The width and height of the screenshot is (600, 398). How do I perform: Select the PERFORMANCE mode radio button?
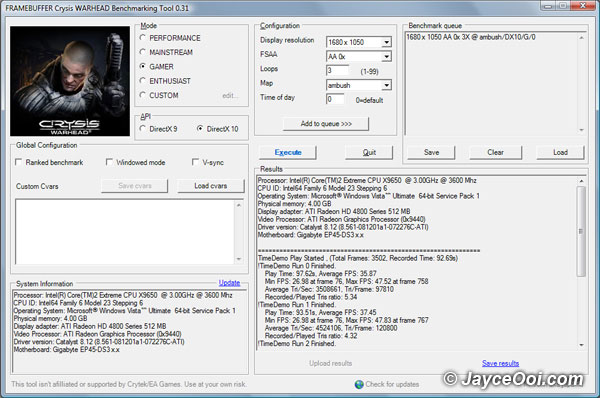tap(143, 38)
